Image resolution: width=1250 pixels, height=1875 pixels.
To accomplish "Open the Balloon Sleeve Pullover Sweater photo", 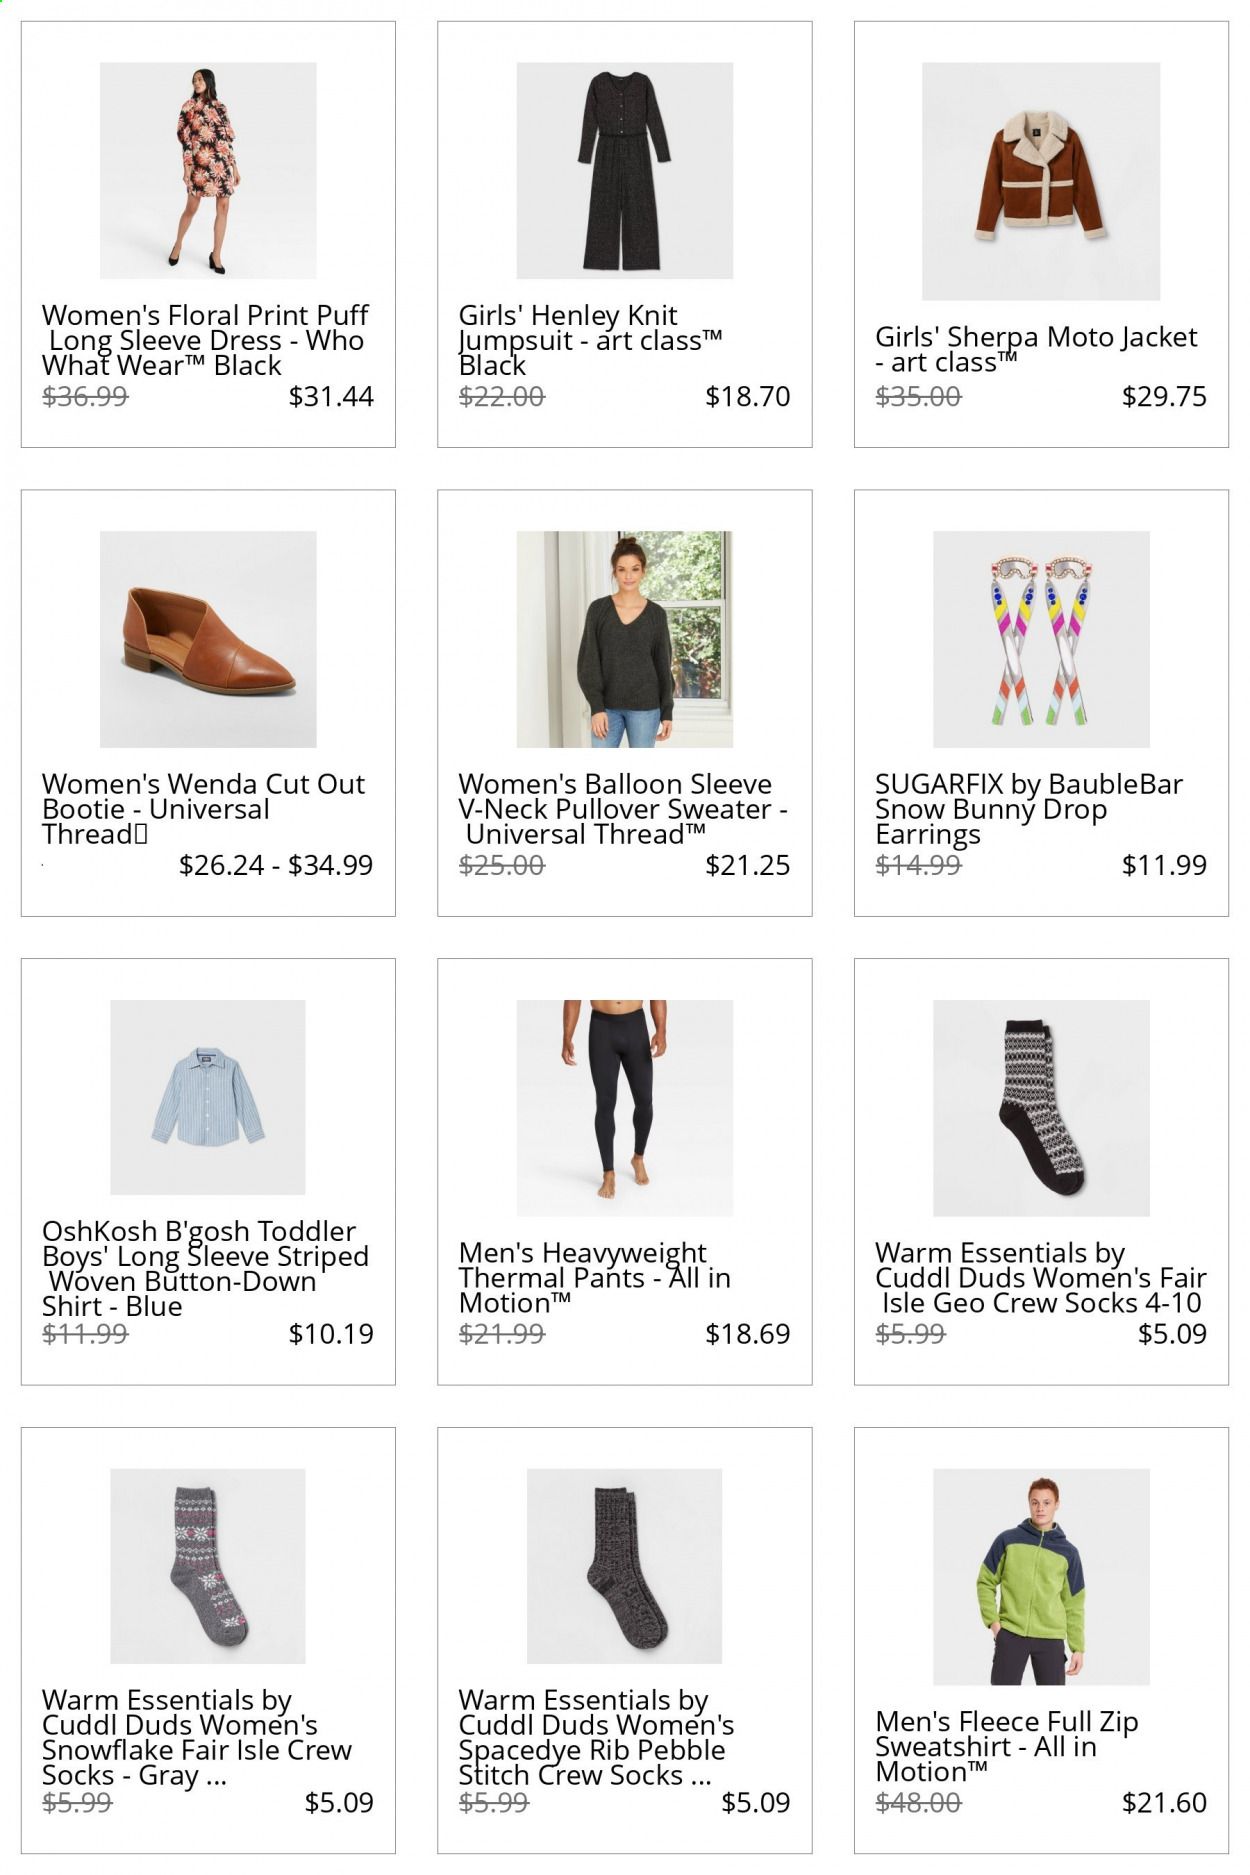I will [x=625, y=639].
